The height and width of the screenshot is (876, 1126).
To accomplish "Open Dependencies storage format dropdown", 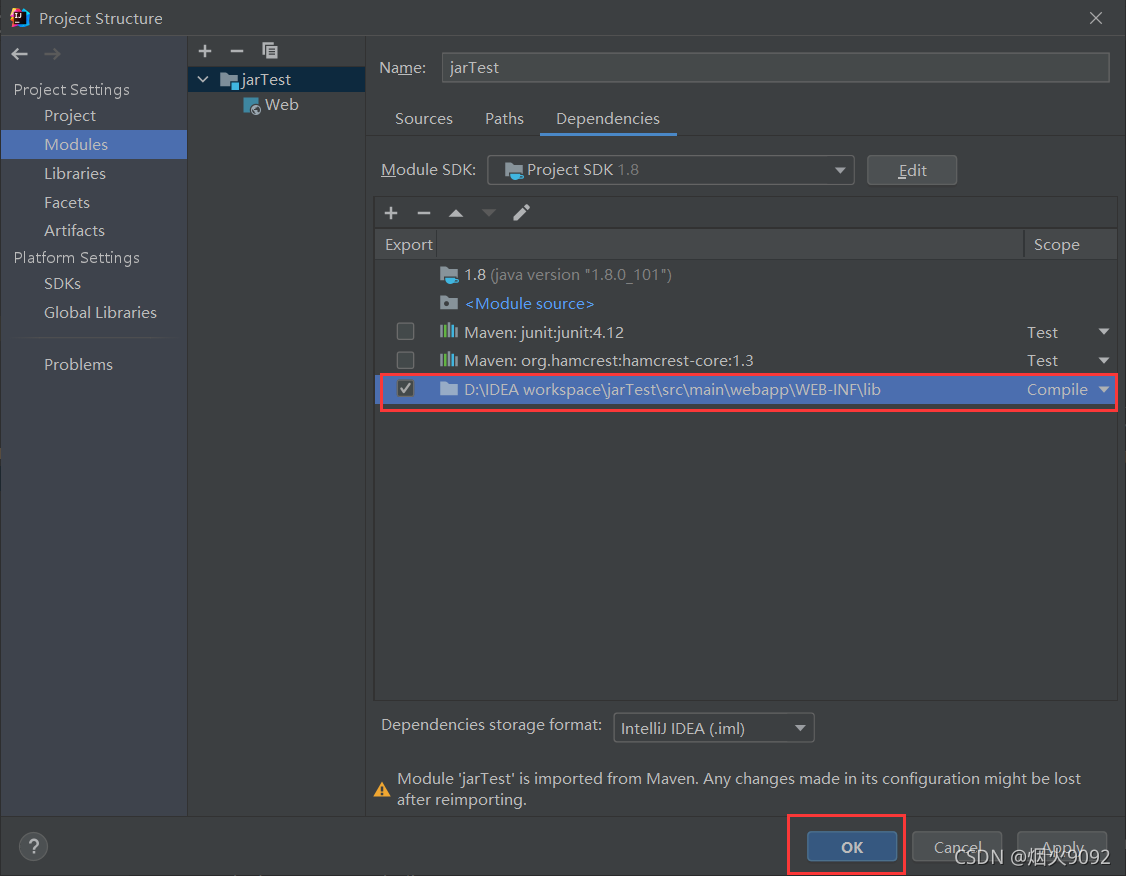I will (x=714, y=728).
